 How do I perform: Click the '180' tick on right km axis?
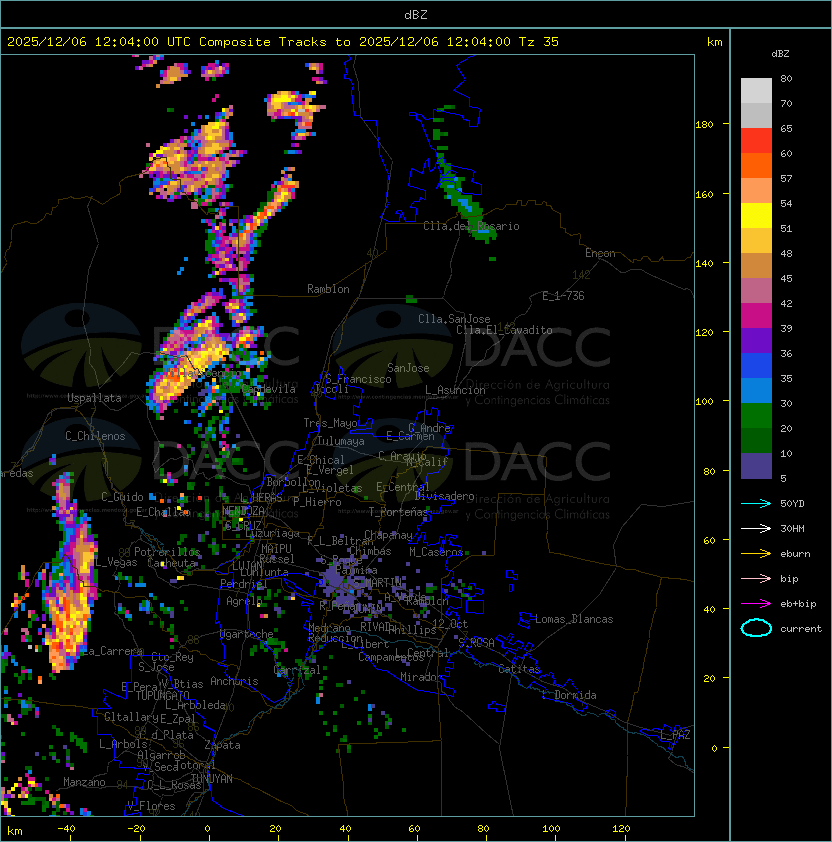tap(704, 125)
